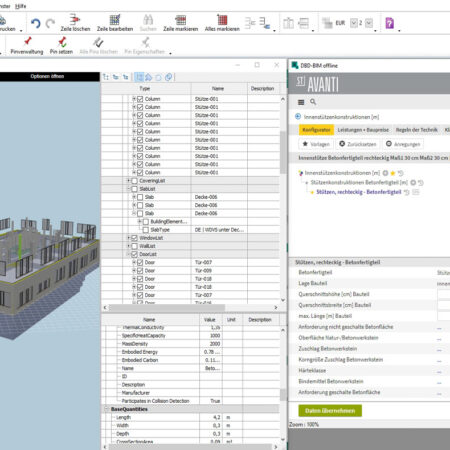Click the 3D building model view

click(50, 266)
